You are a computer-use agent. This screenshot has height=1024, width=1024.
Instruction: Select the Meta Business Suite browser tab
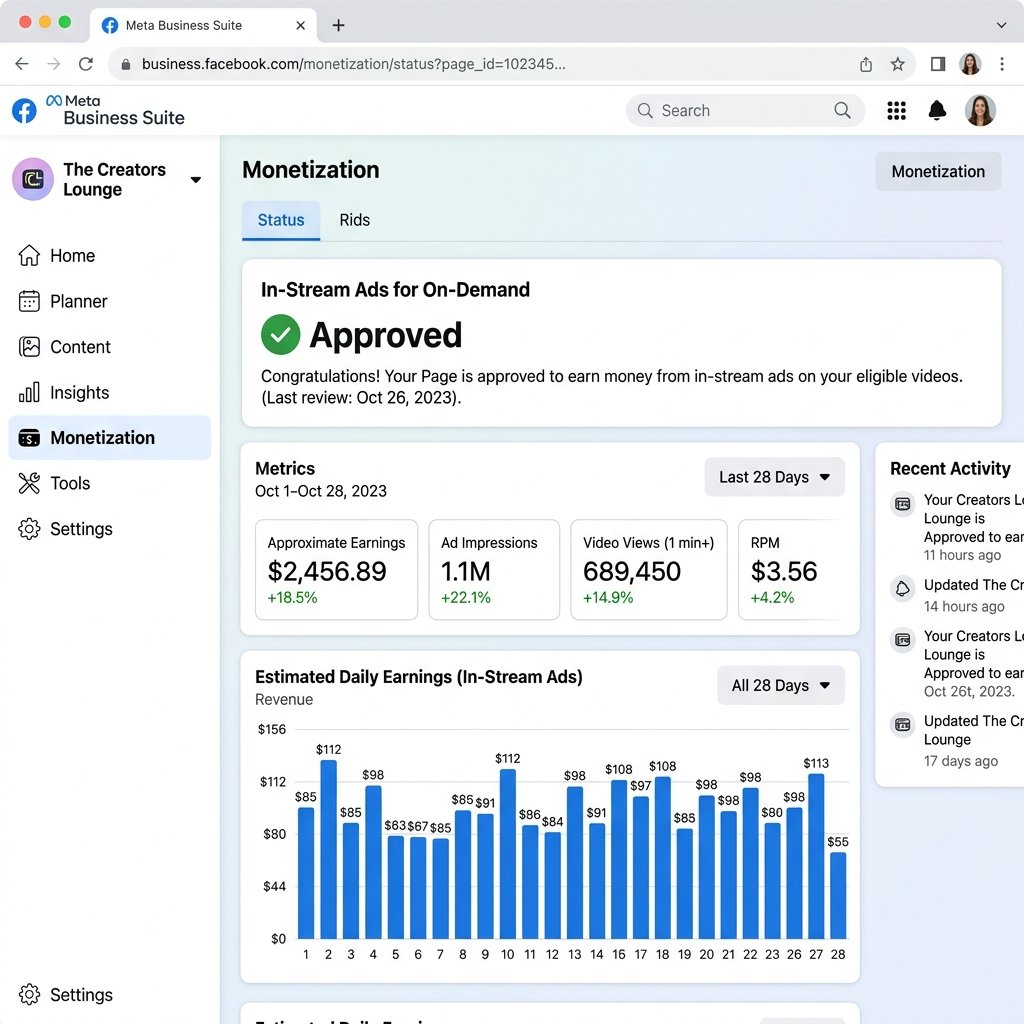pyautogui.click(x=203, y=25)
